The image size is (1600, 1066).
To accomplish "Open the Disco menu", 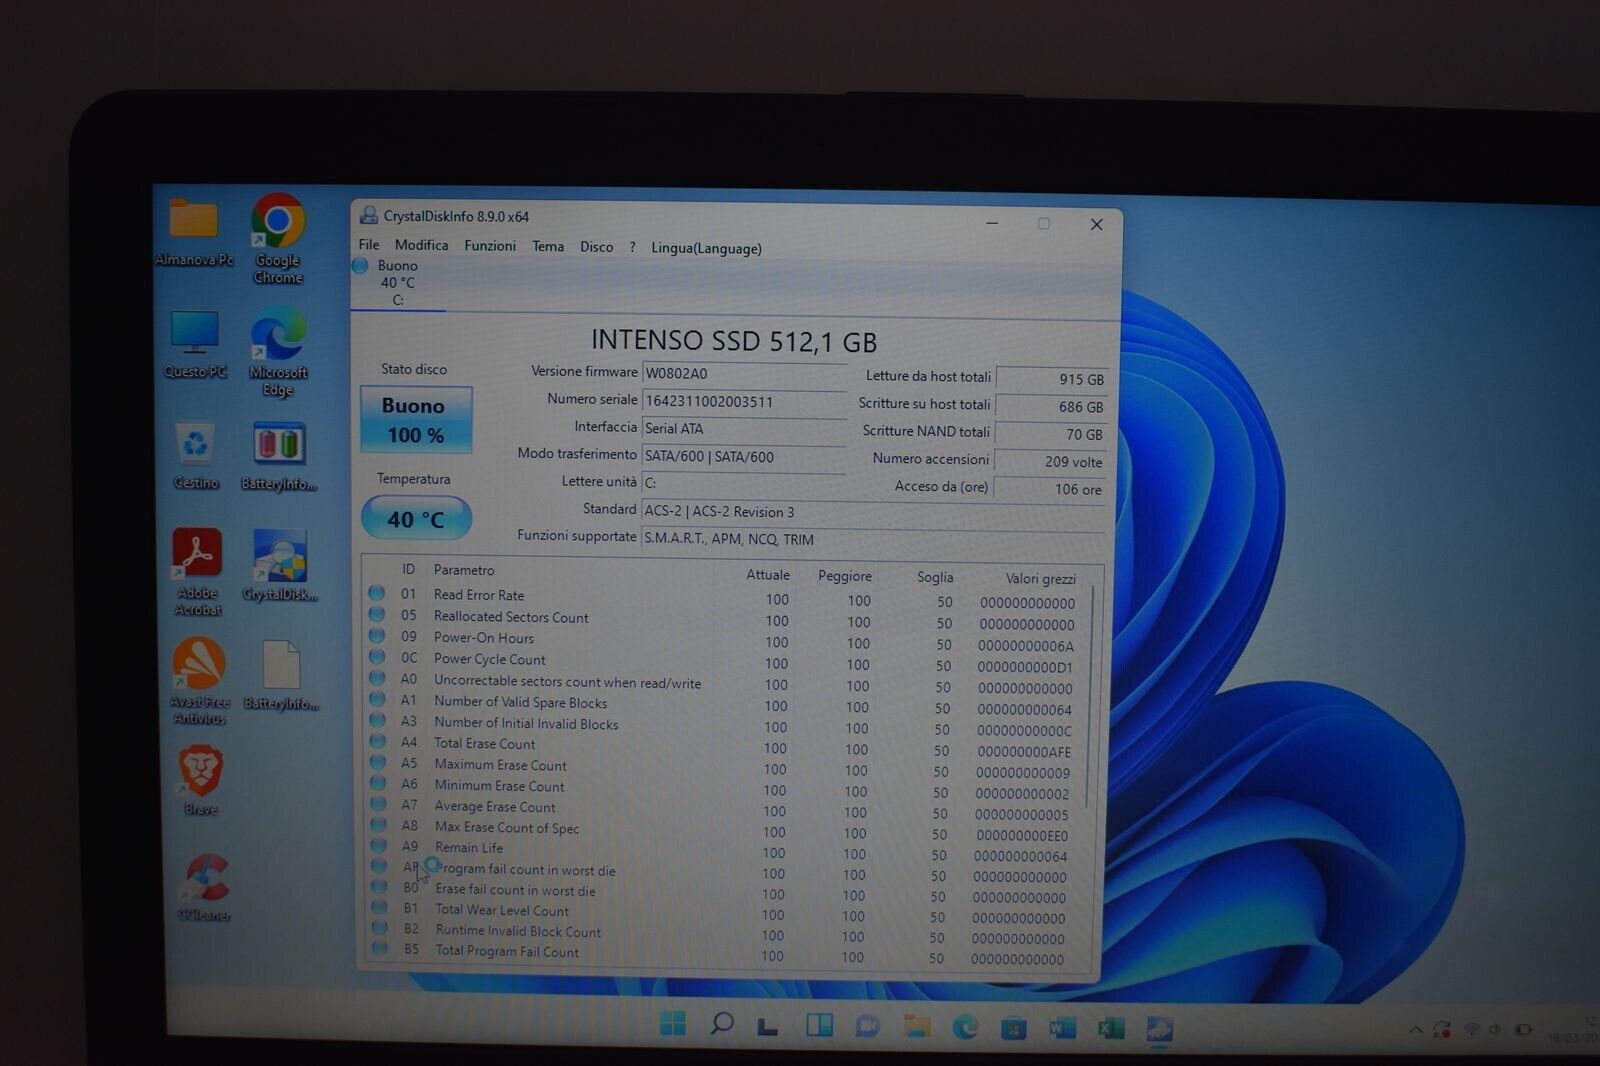I will pyautogui.click(x=597, y=247).
